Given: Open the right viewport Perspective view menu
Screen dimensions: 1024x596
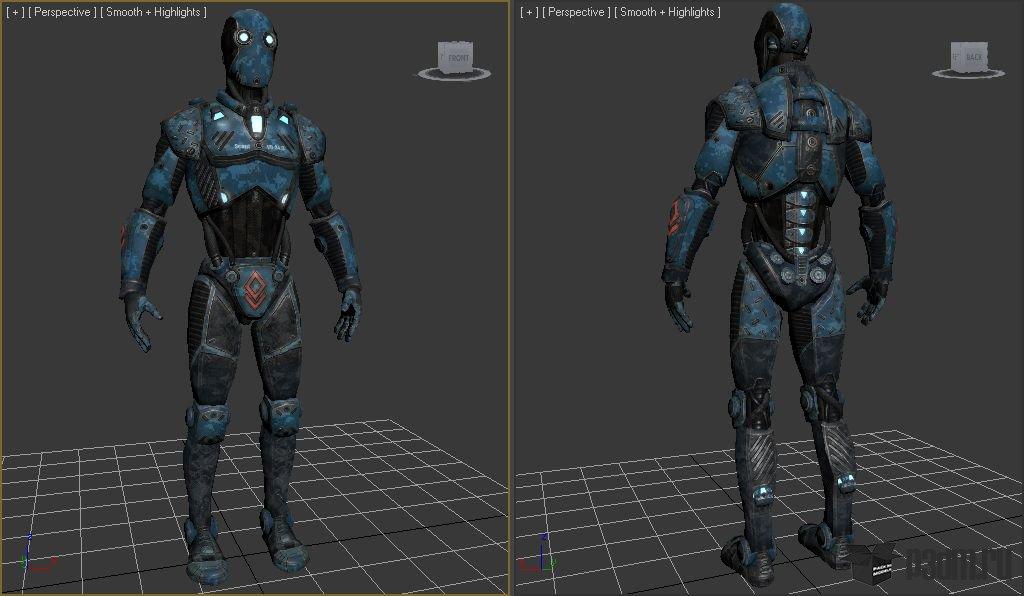Looking at the screenshot, I should click(576, 12).
